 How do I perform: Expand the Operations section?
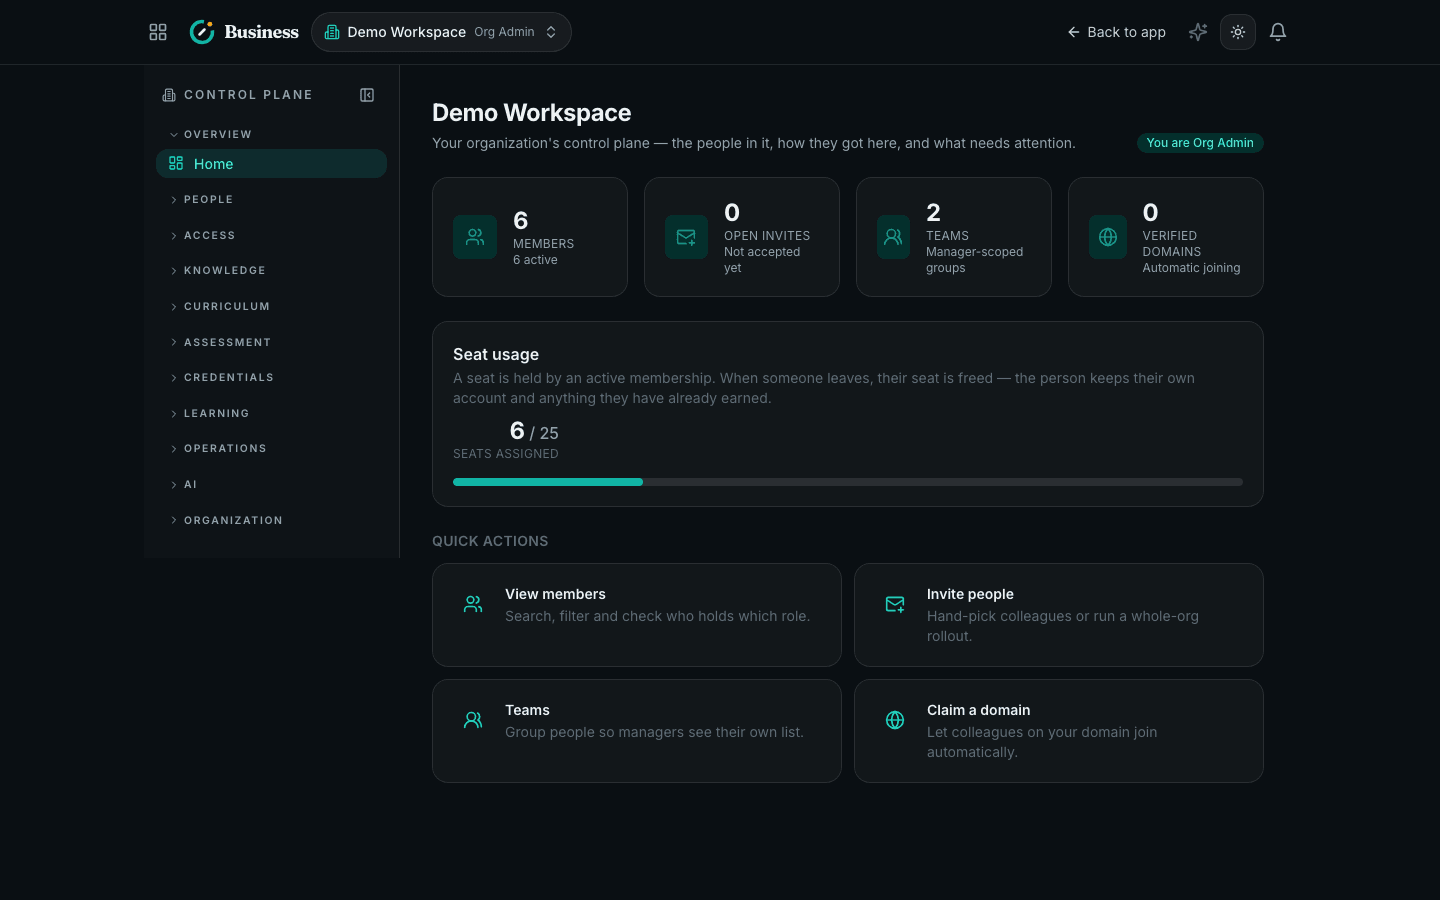tap(219, 449)
